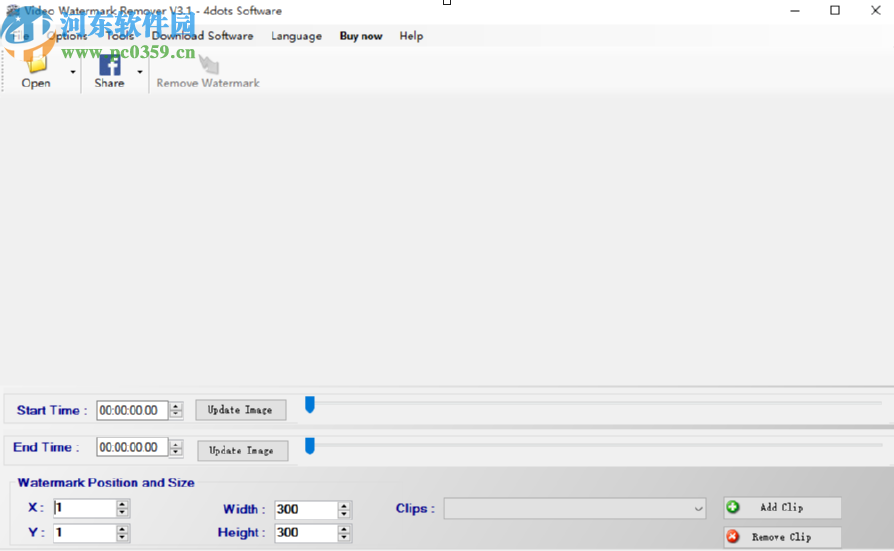
Task: Click the Y position input field
Action: coord(84,533)
